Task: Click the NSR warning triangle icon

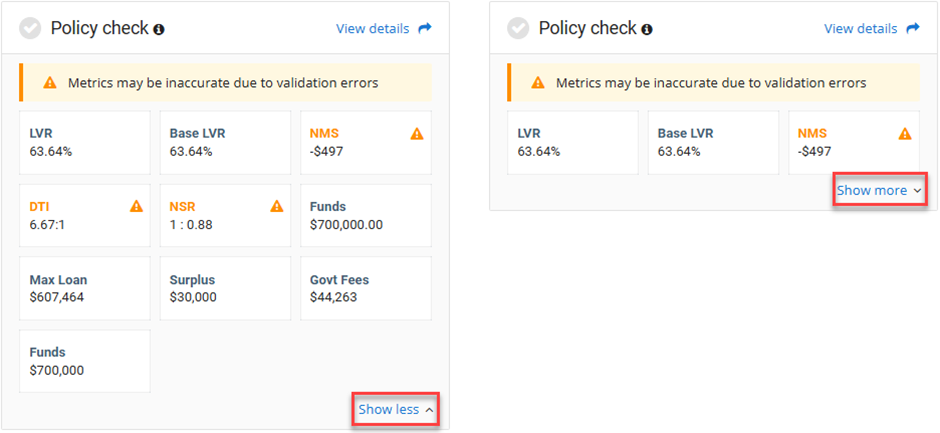Action: pyautogui.click(x=277, y=207)
